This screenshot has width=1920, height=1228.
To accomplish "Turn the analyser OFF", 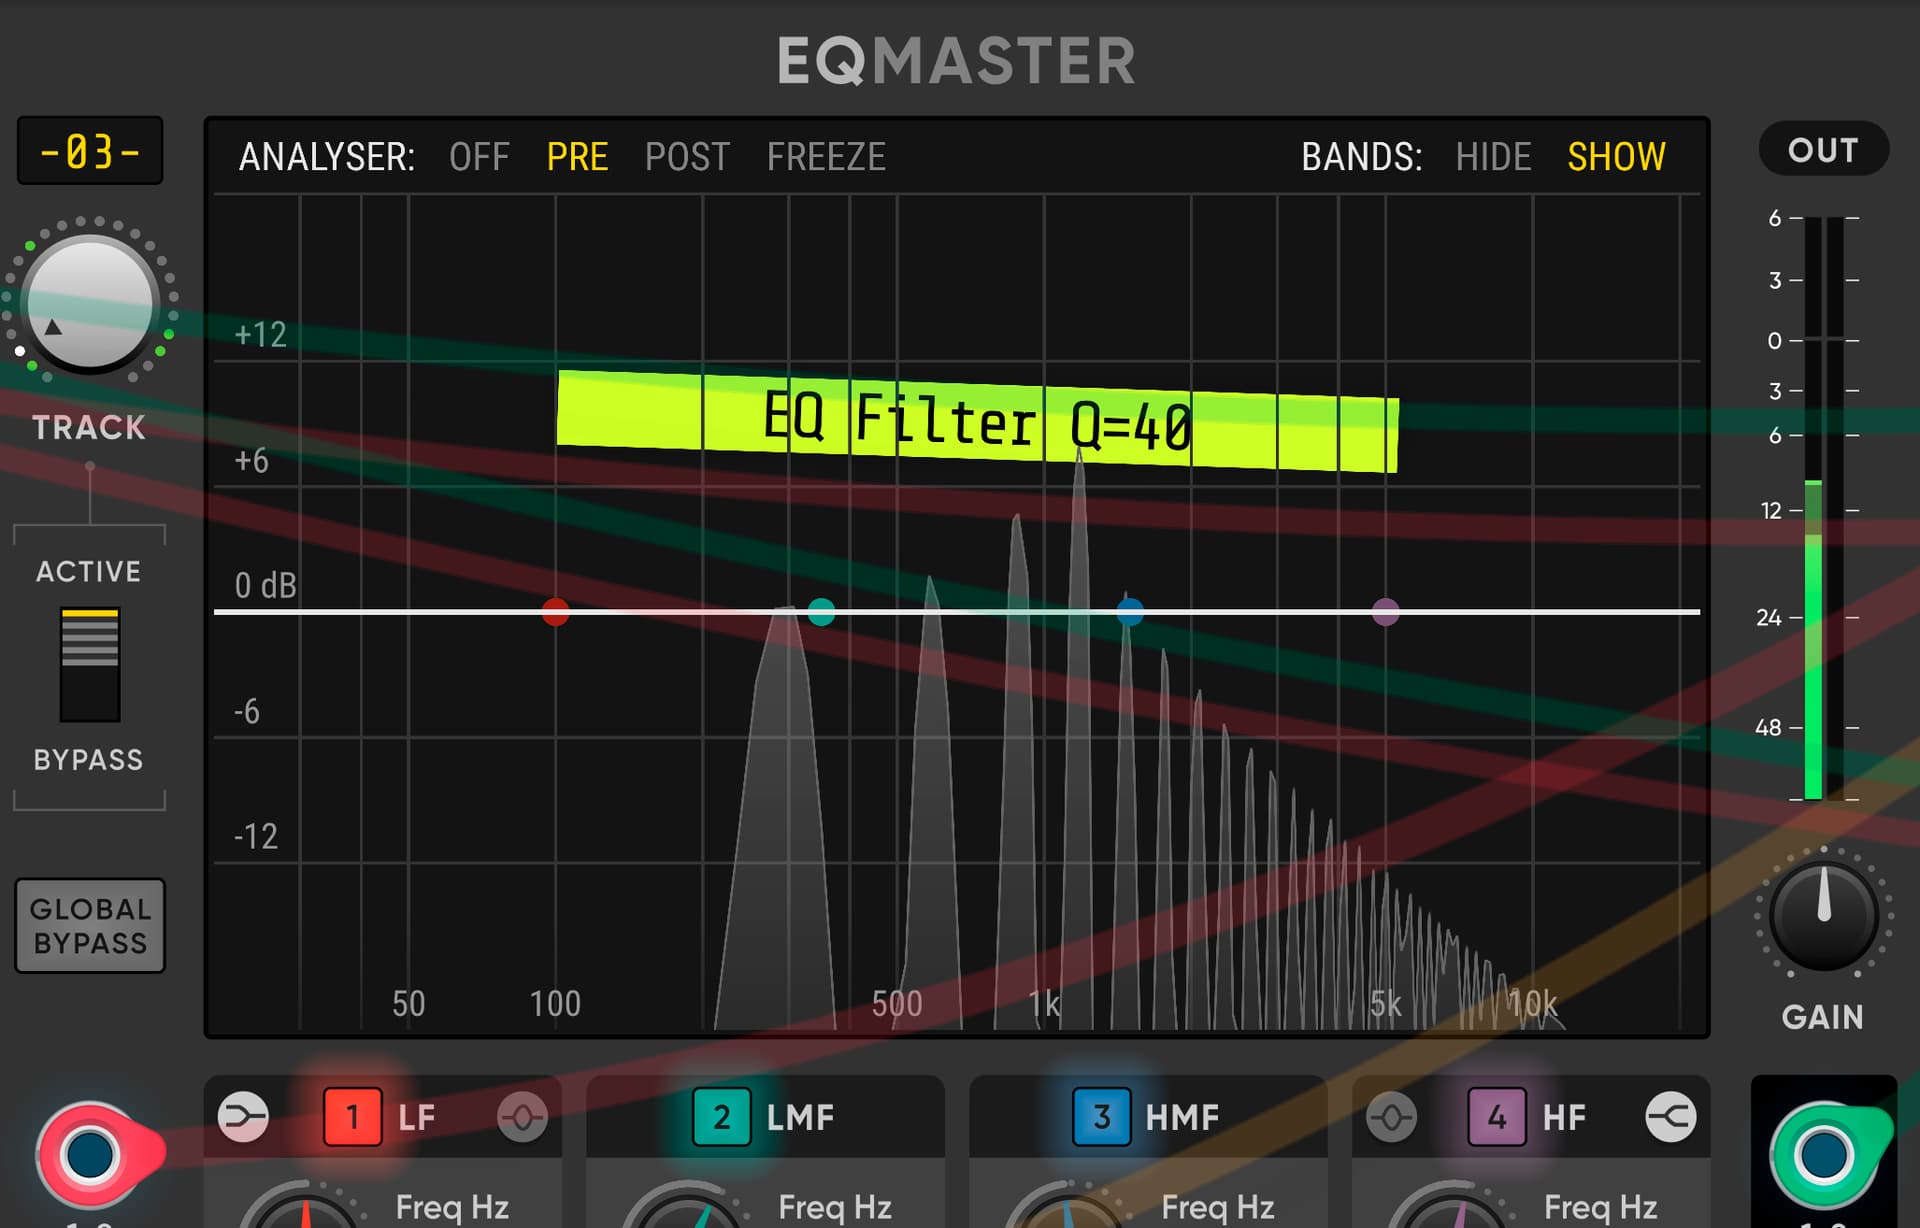I will click(x=479, y=157).
